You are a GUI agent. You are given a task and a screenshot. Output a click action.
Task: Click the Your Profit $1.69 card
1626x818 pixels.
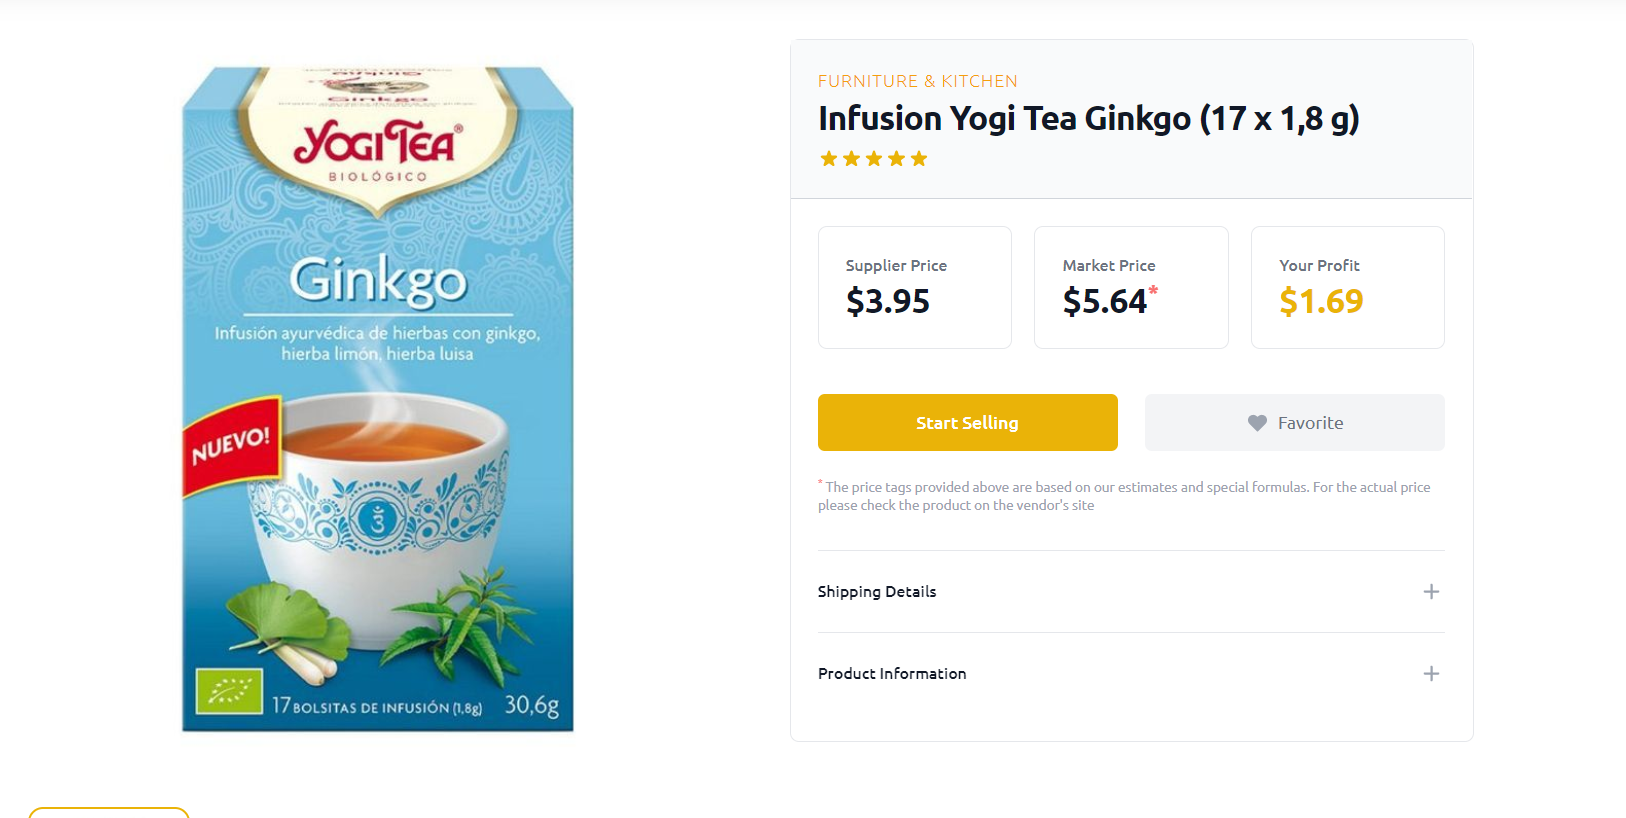[1347, 287]
